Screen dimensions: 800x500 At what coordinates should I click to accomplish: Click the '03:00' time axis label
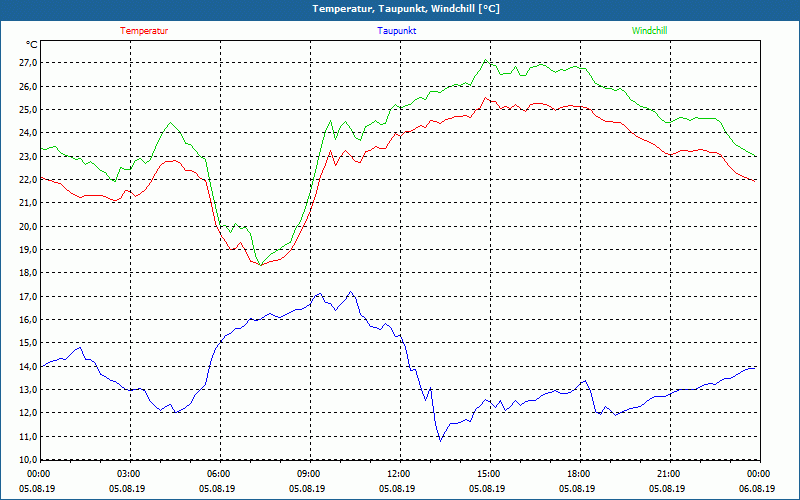(x=130, y=474)
